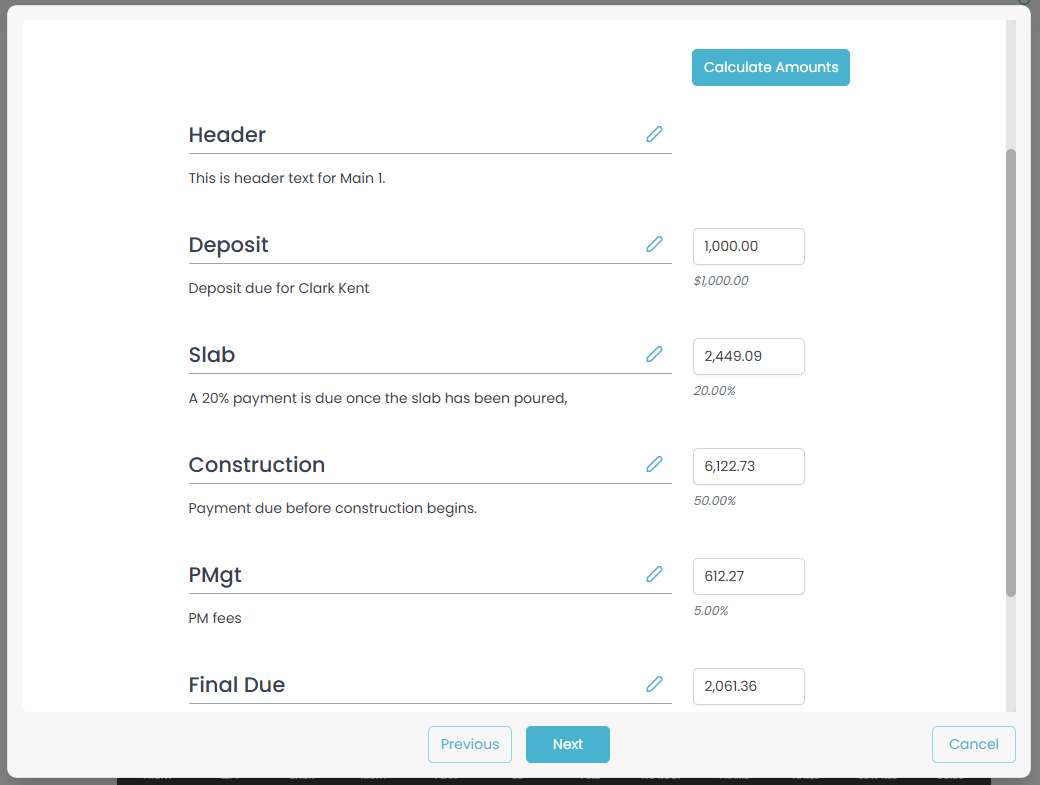Focus the Final Due amount field 2,061.36

click(748, 686)
